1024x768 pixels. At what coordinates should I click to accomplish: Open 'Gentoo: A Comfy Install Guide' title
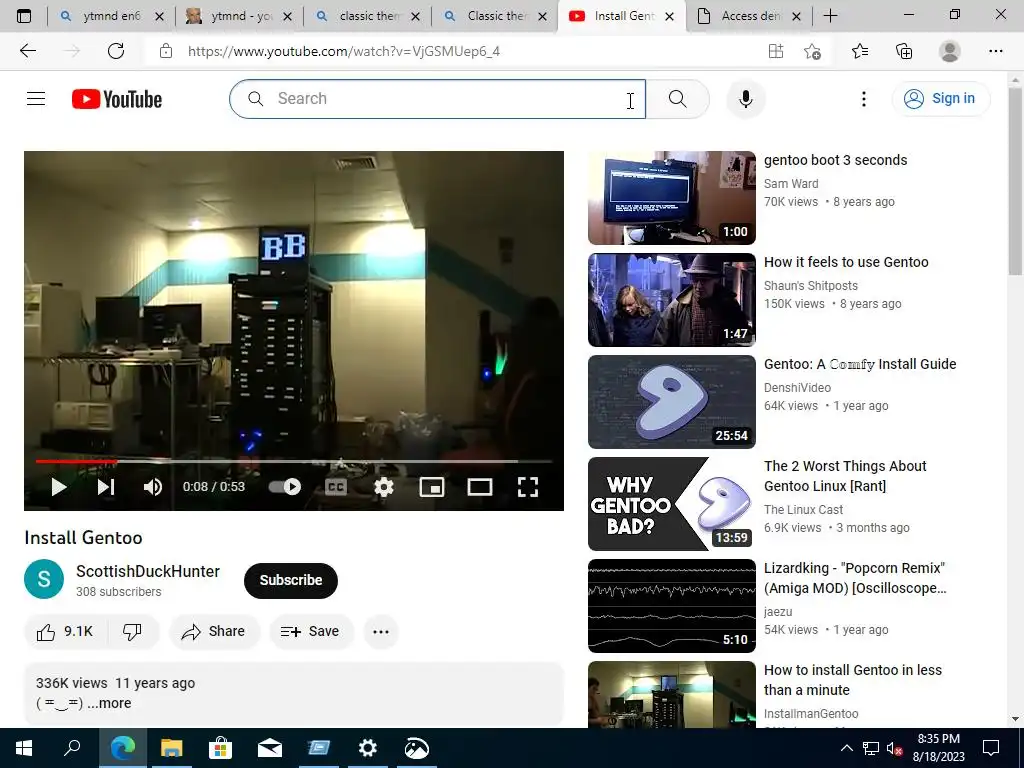point(859,364)
